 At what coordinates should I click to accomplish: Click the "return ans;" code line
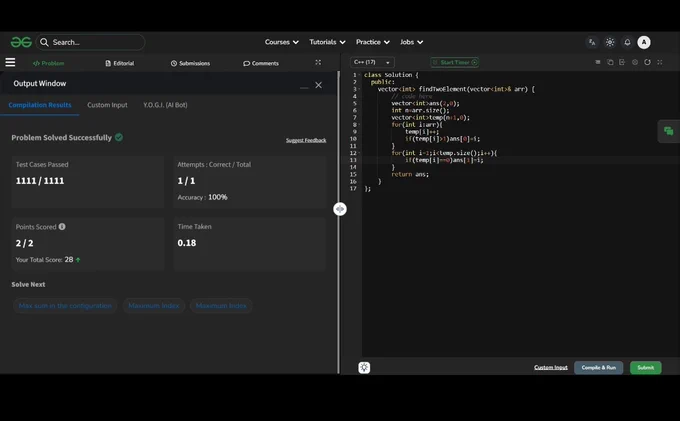410,174
